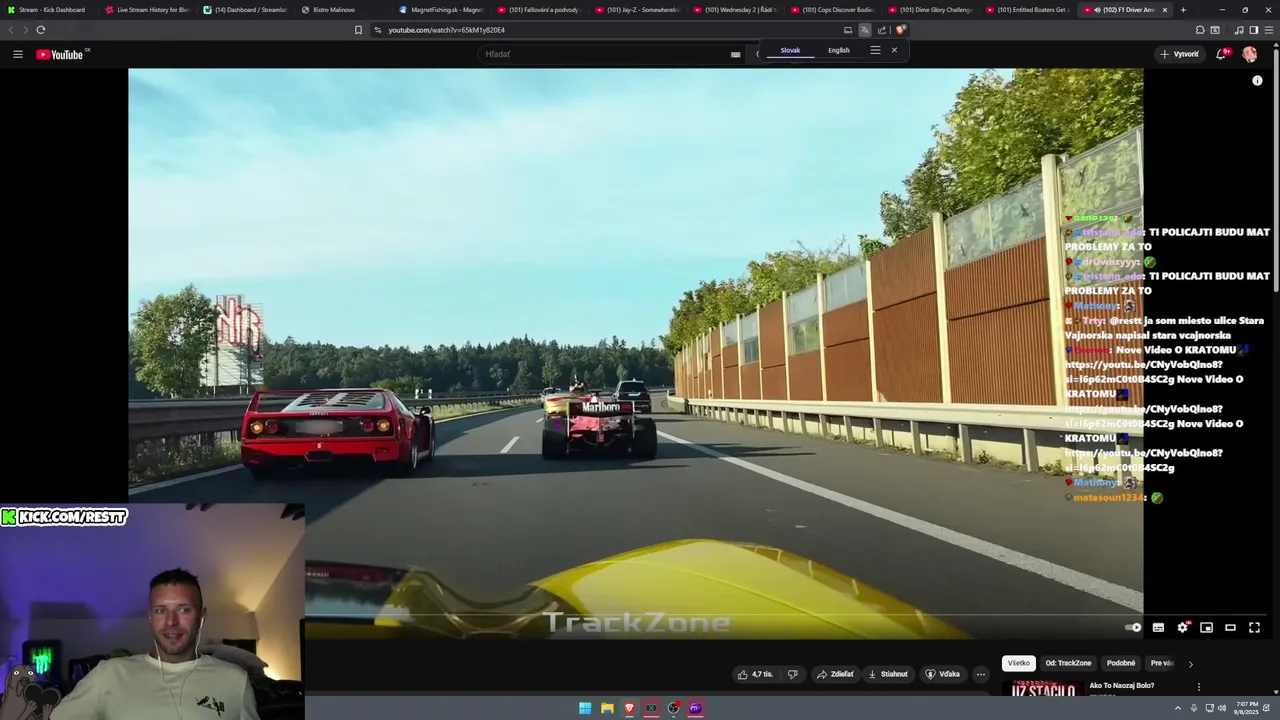
Task: Open the YouTube account avatar menu
Action: 1249,54
